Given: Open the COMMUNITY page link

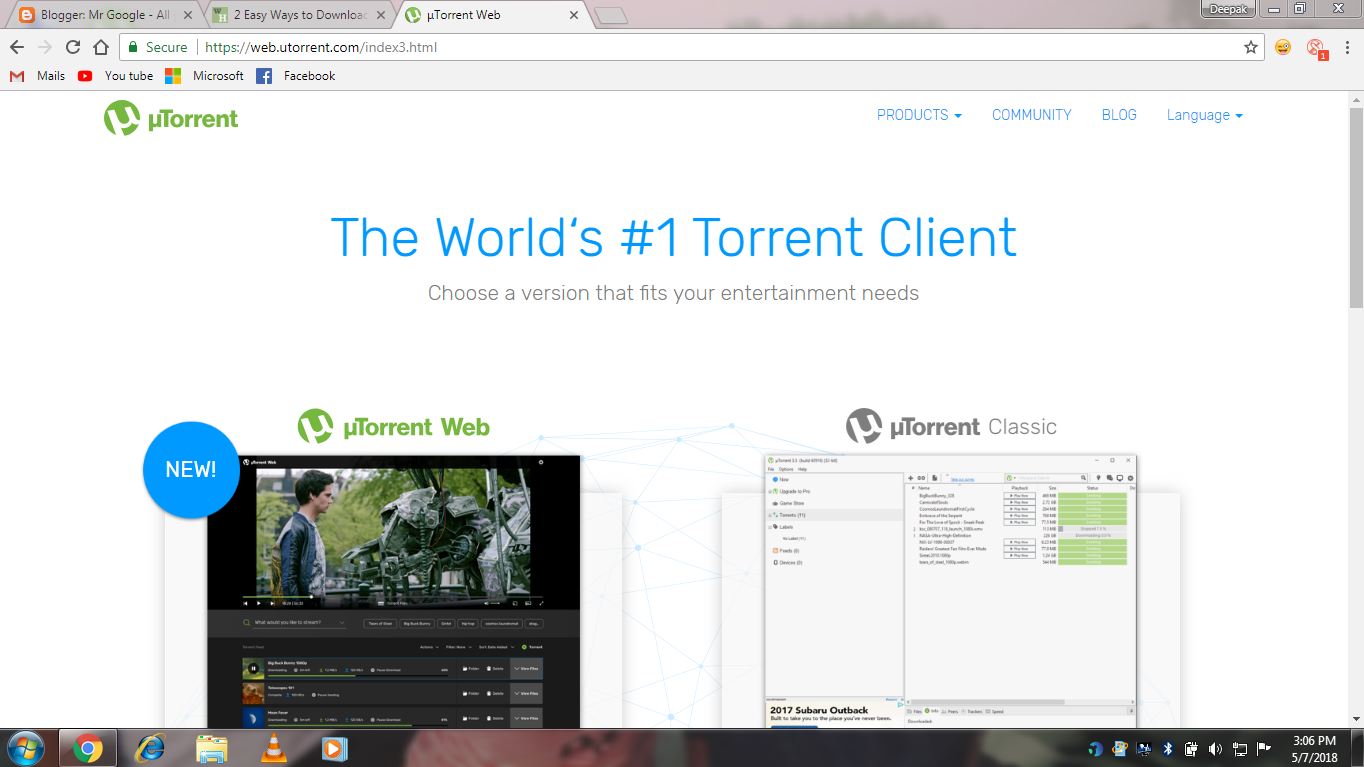Looking at the screenshot, I should pos(1031,115).
